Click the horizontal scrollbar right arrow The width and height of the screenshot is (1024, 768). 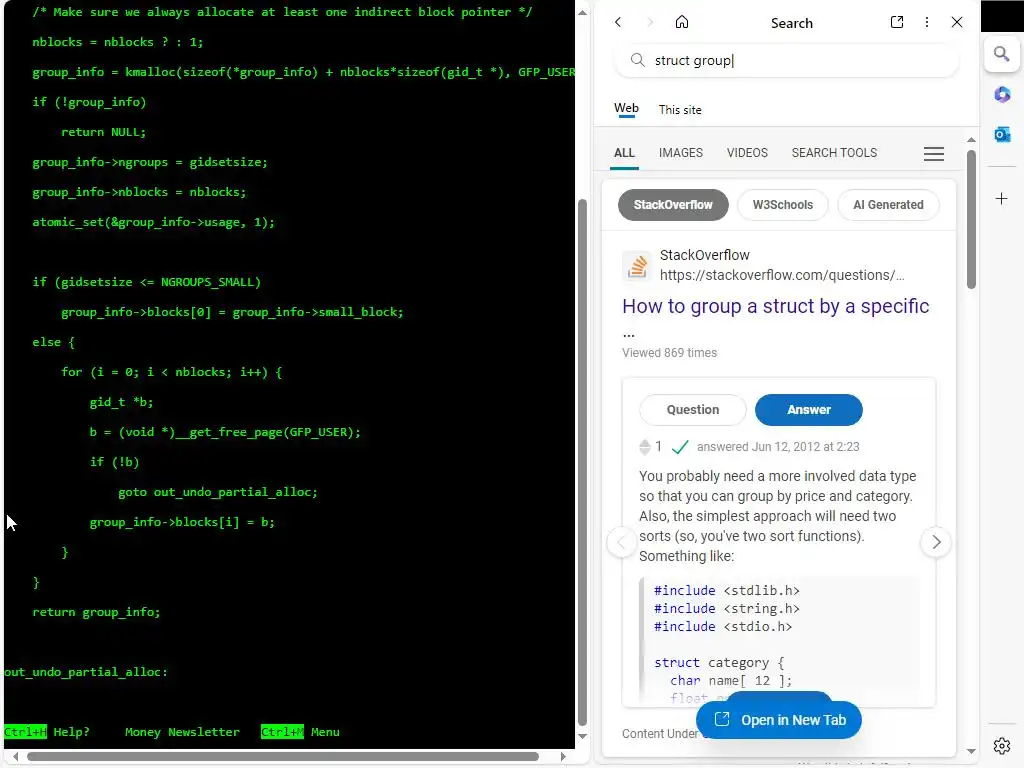pyautogui.click(x=563, y=756)
